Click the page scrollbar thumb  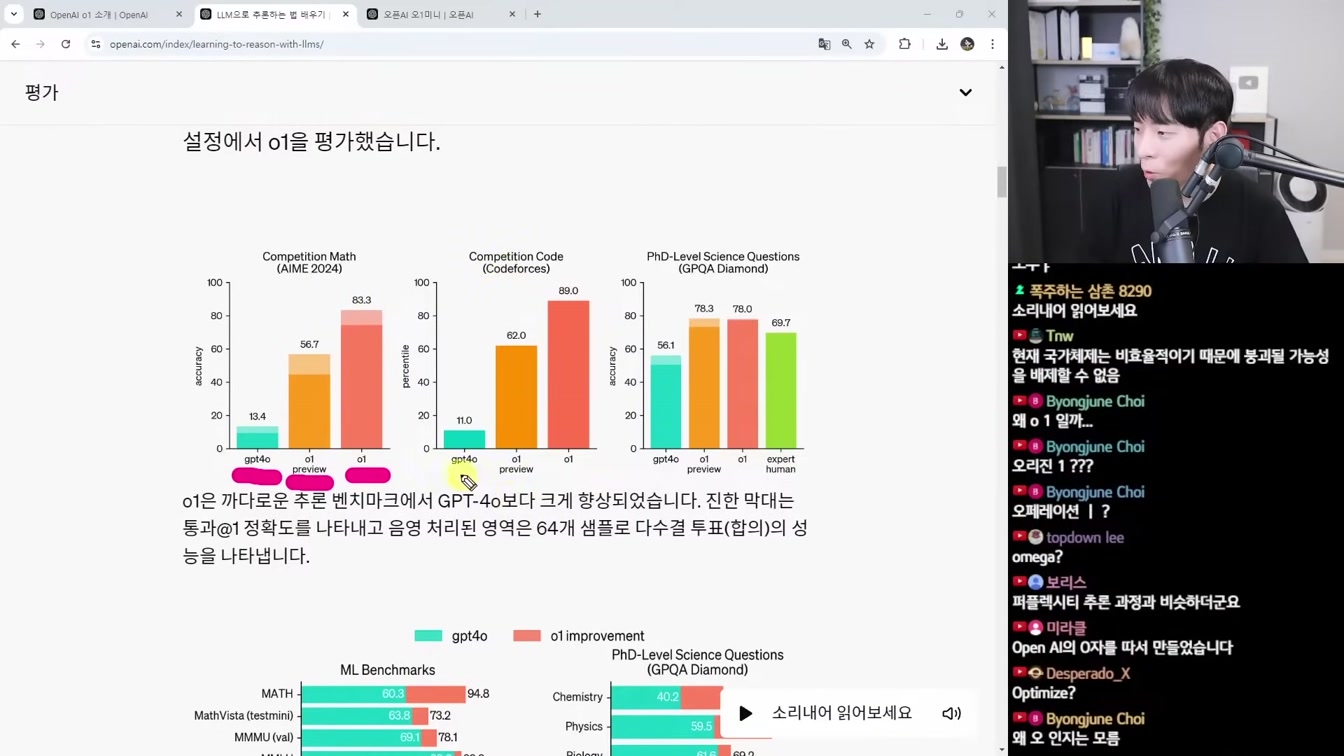tap(1002, 182)
